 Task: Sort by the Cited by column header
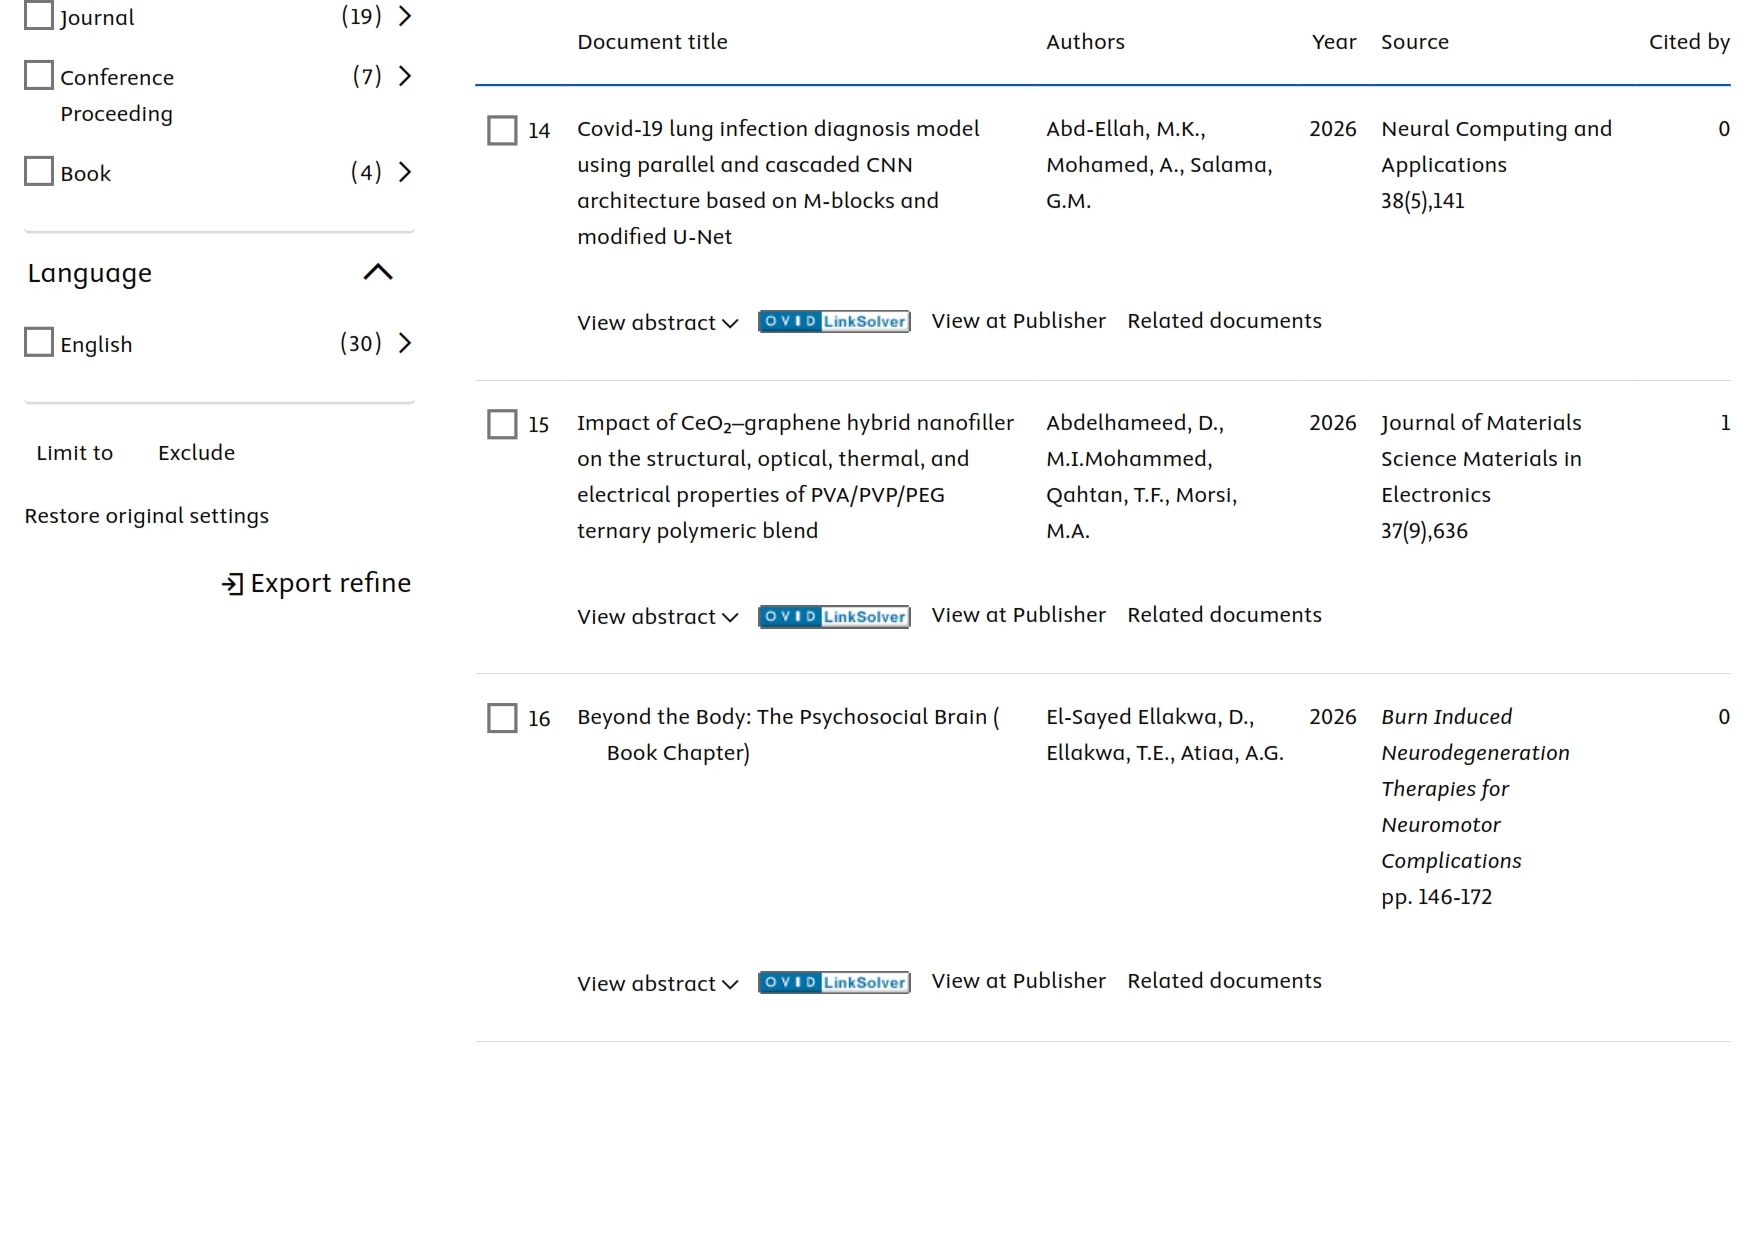click(1688, 42)
